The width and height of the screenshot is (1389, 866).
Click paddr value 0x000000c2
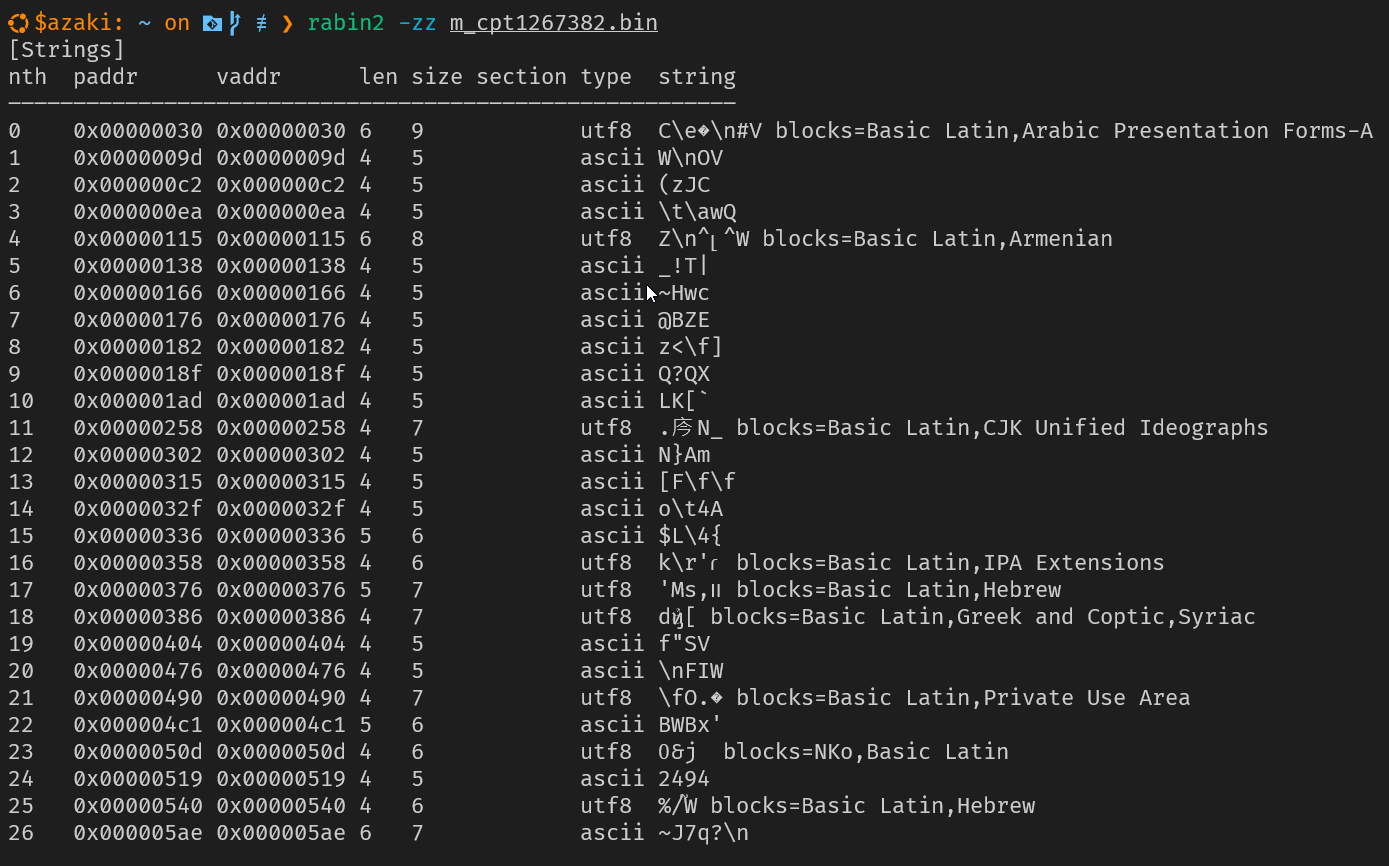[x=138, y=185]
